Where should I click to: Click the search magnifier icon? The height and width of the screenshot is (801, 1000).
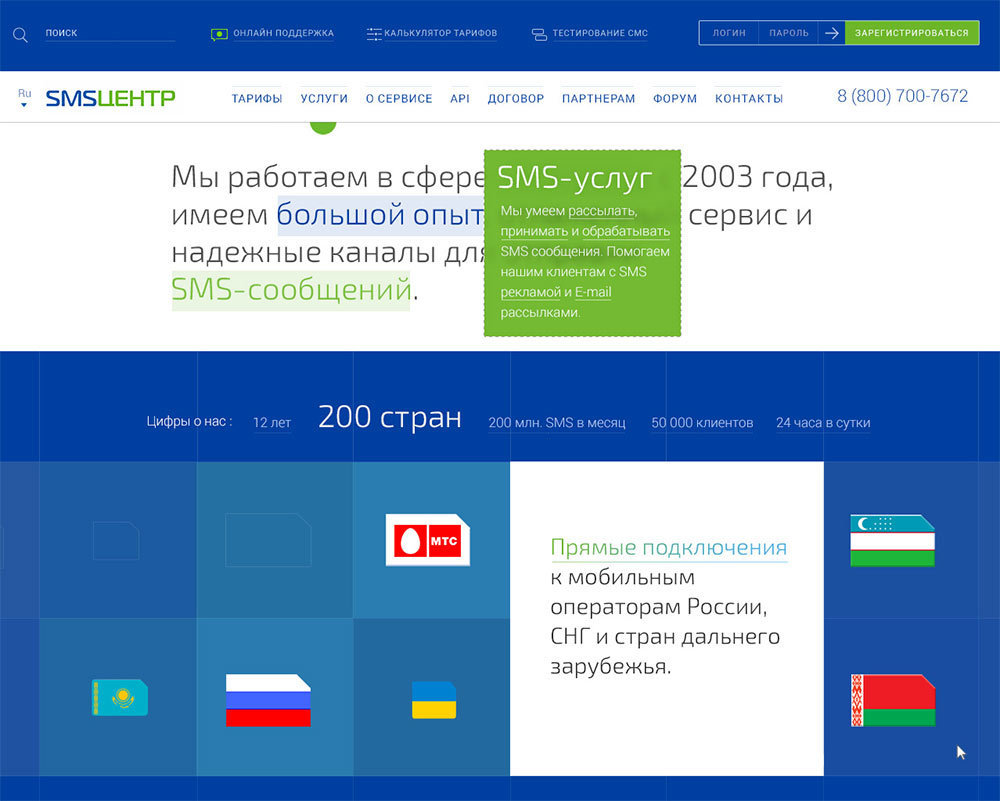(x=20, y=35)
